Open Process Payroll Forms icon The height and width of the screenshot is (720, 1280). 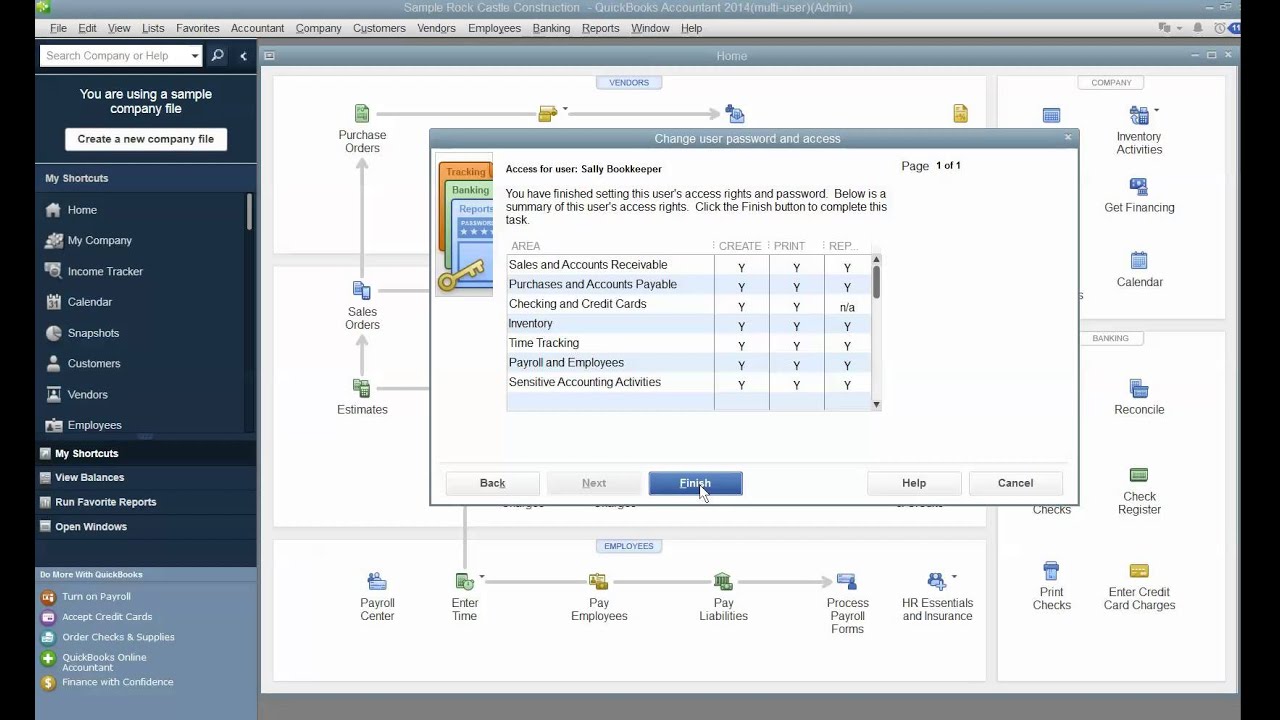847,582
